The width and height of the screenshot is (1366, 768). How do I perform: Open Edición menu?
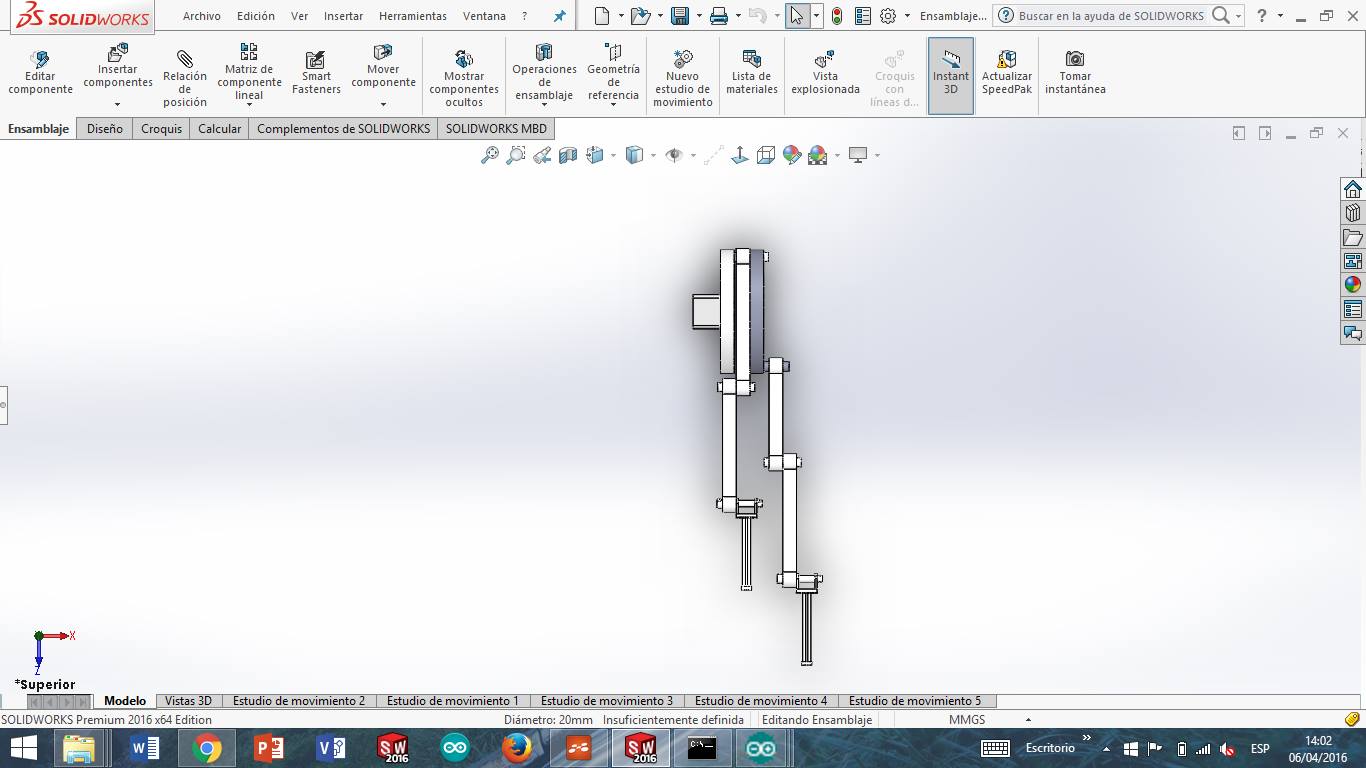pos(256,16)
